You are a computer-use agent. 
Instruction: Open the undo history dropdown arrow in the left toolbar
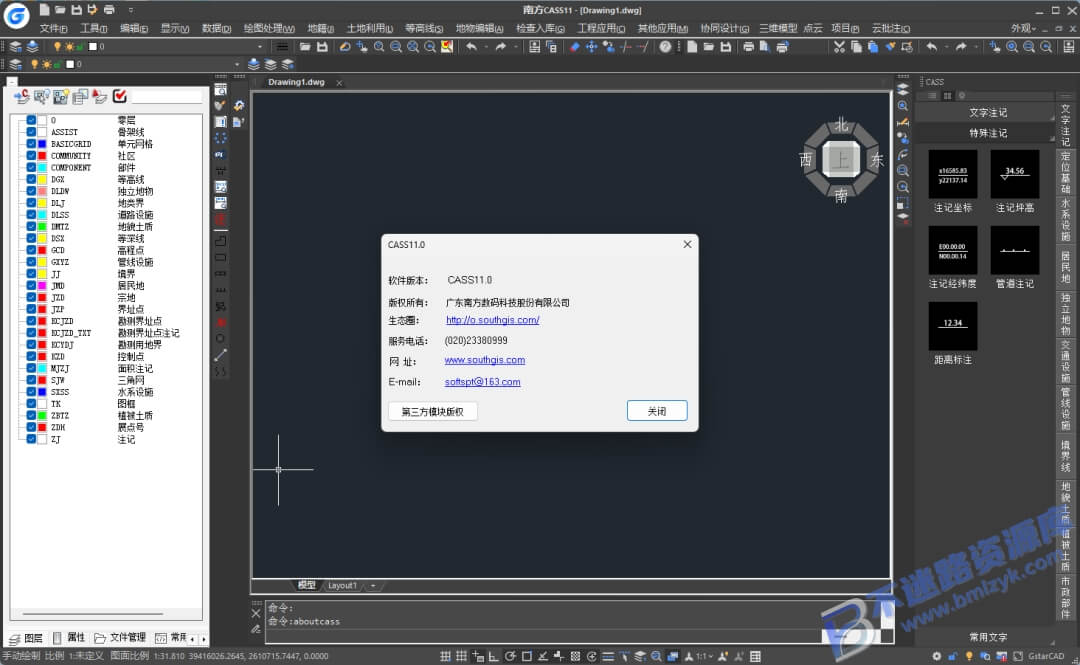tap(486, 47)
